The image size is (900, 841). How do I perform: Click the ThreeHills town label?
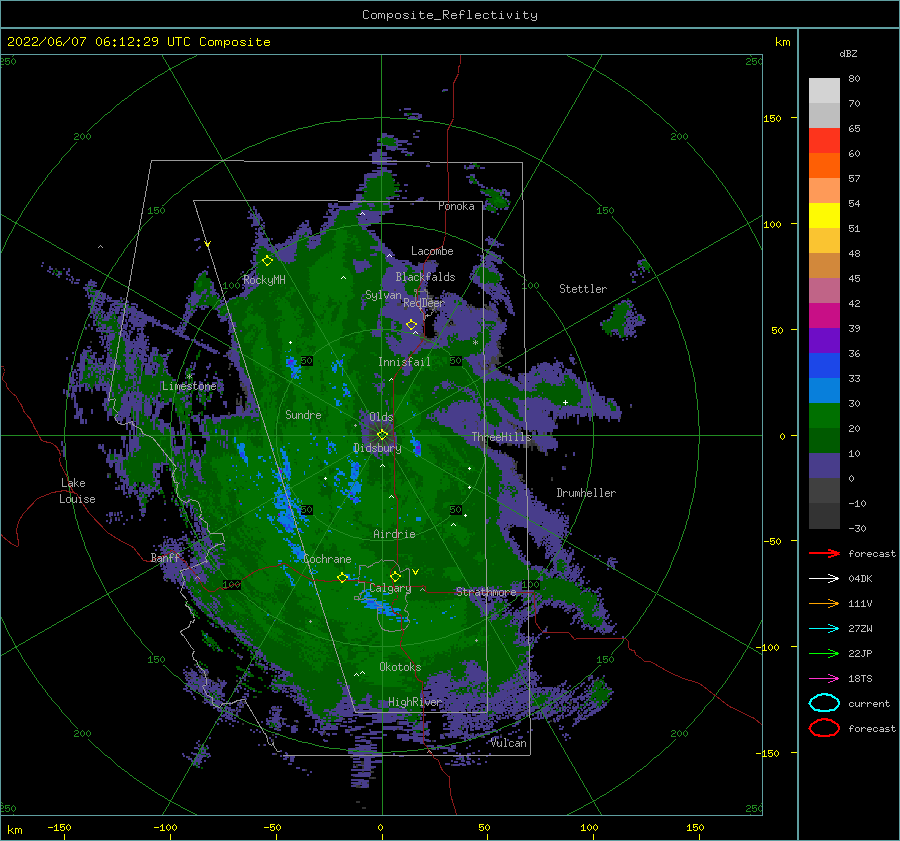coord(501,437)
